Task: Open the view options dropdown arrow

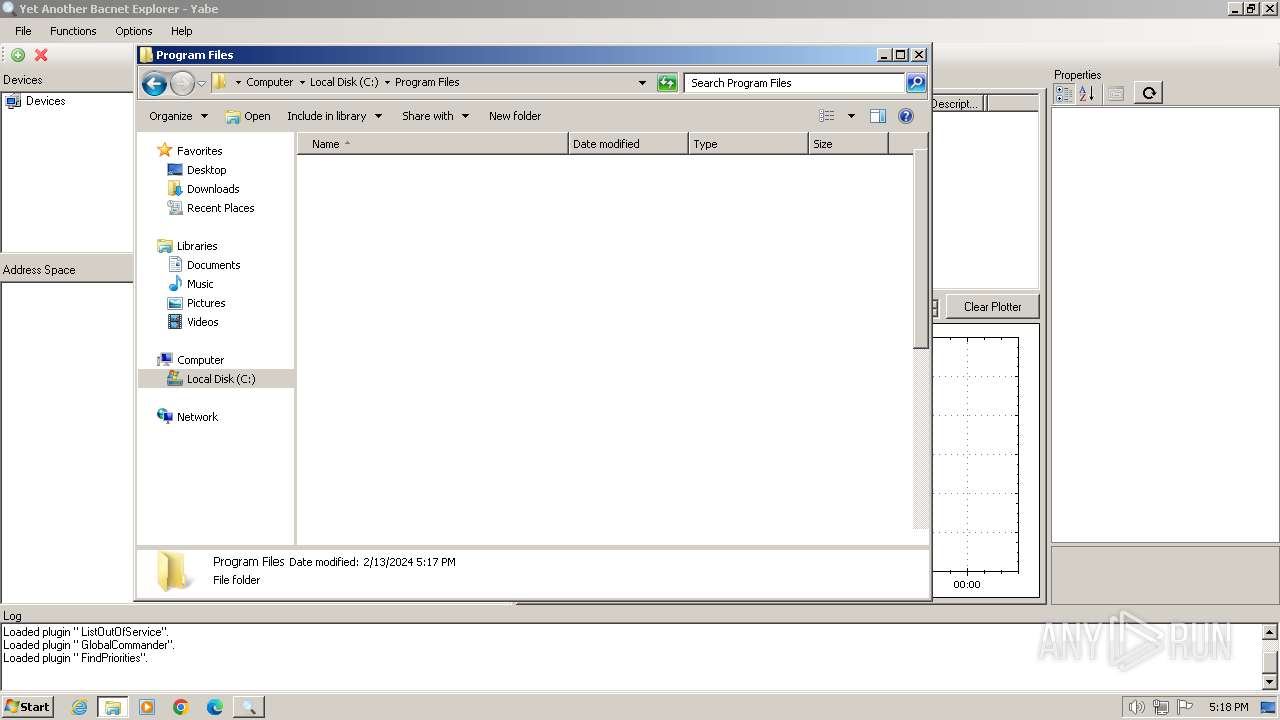Action: pos(851,116)
